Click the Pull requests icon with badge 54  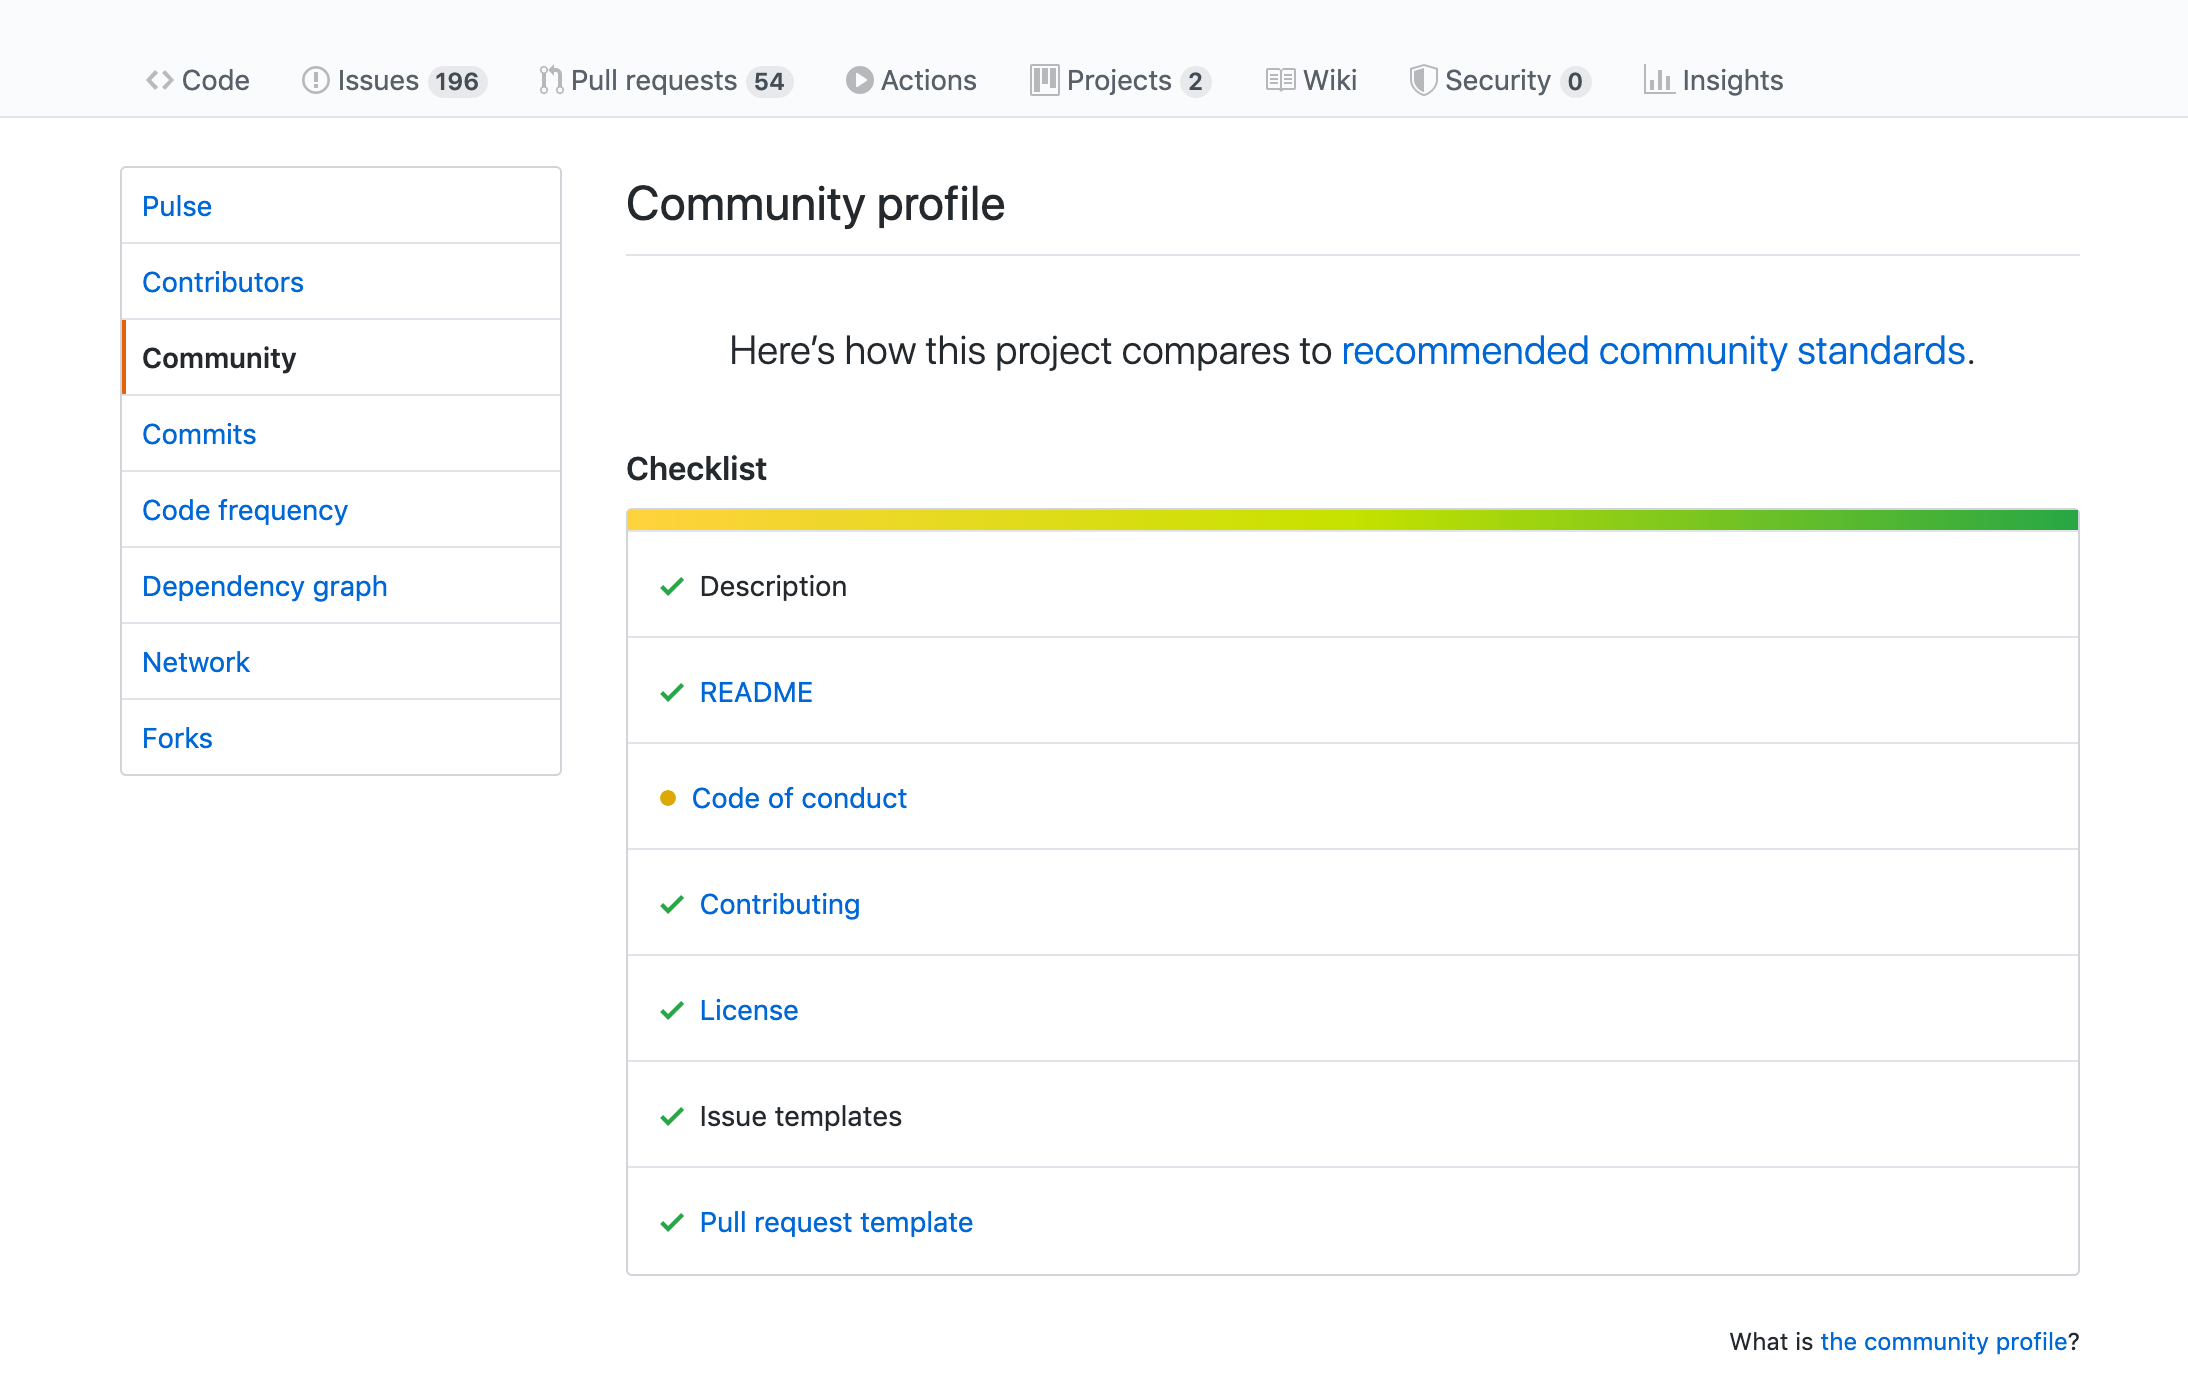coord(661,35)
